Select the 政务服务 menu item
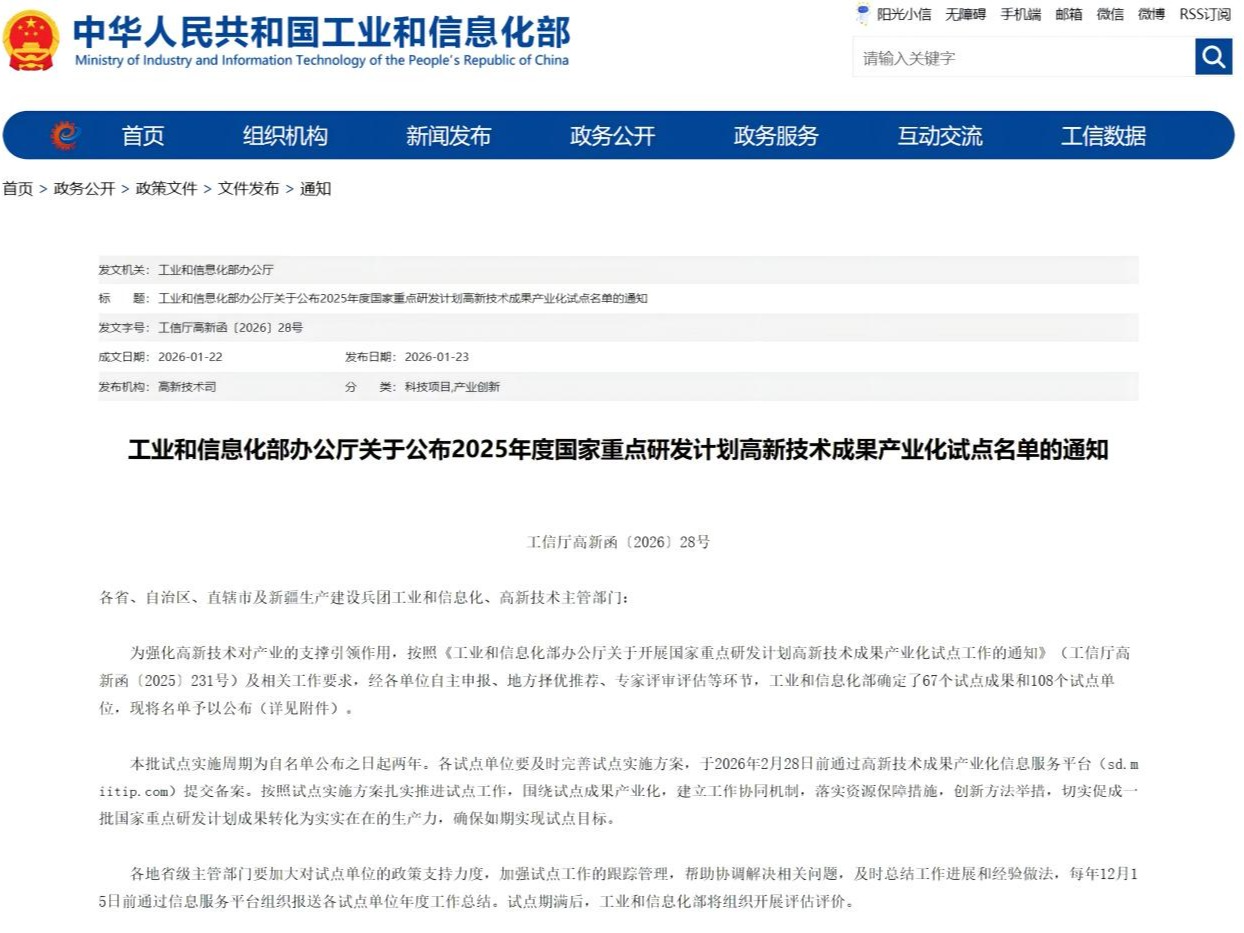 click(776, 136)
